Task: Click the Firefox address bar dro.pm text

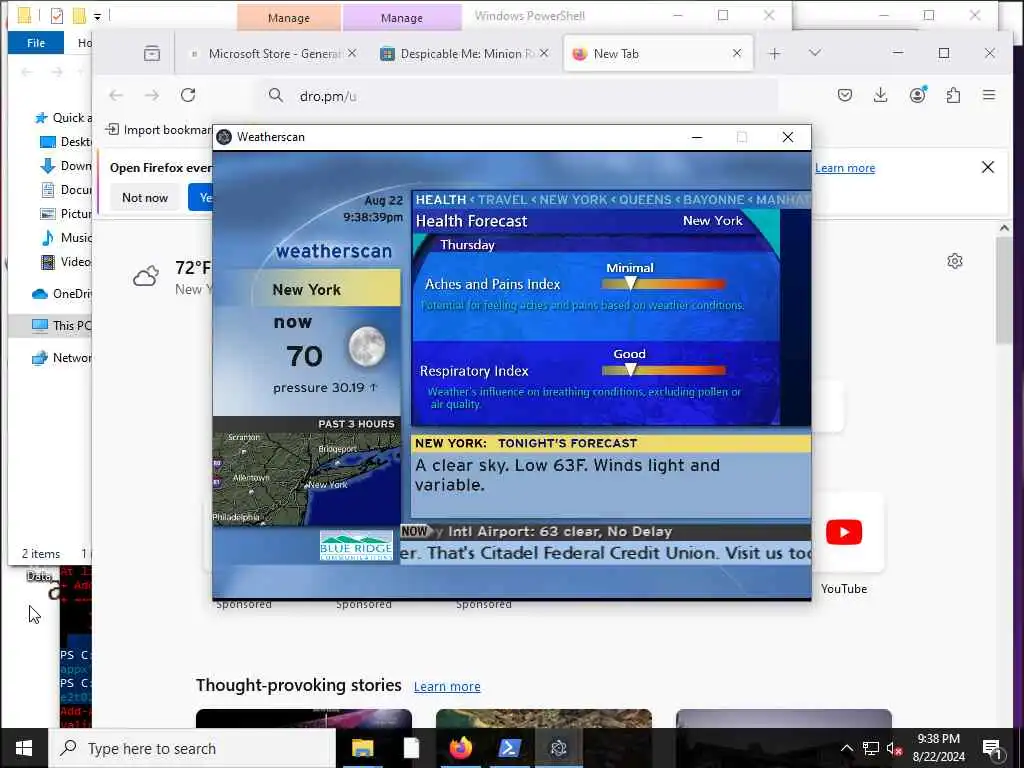Action: 328,96
